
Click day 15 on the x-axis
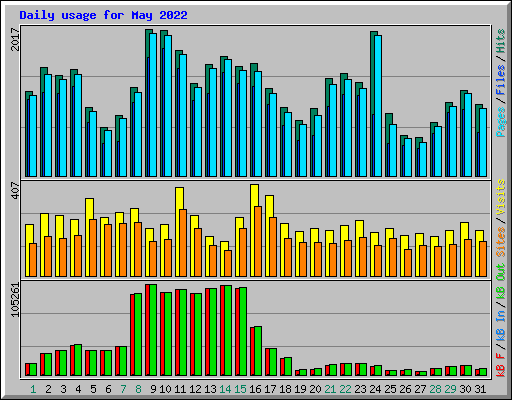tap(240, 389)
